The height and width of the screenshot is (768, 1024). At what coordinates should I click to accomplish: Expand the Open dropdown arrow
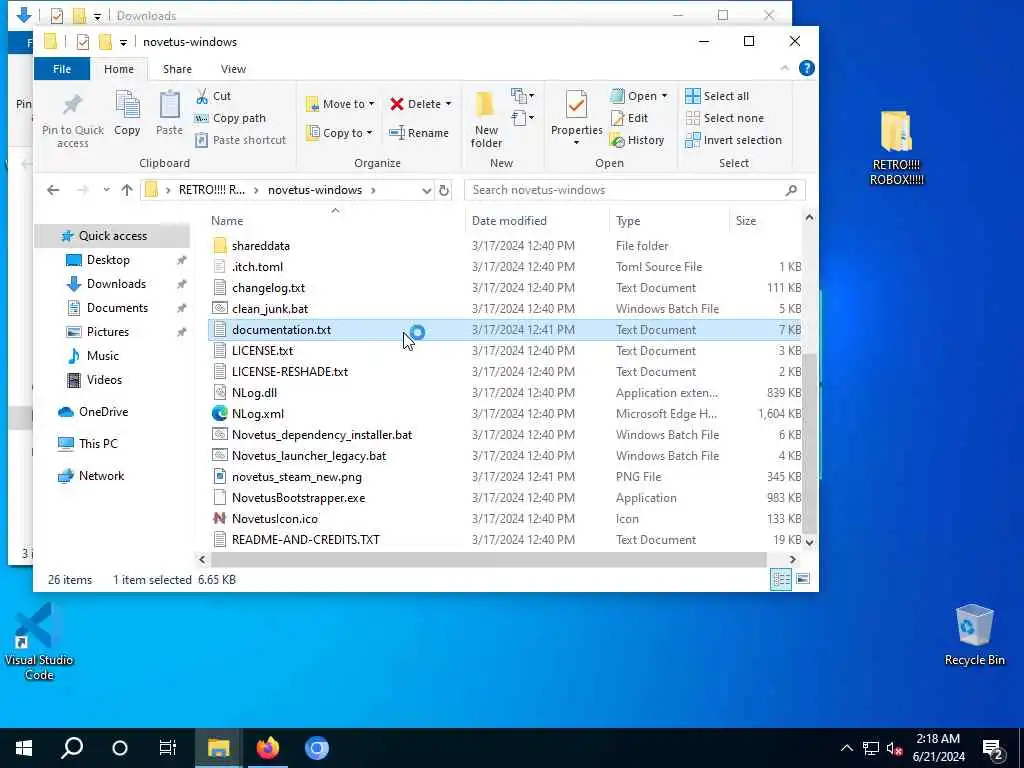tap(664, 96)
